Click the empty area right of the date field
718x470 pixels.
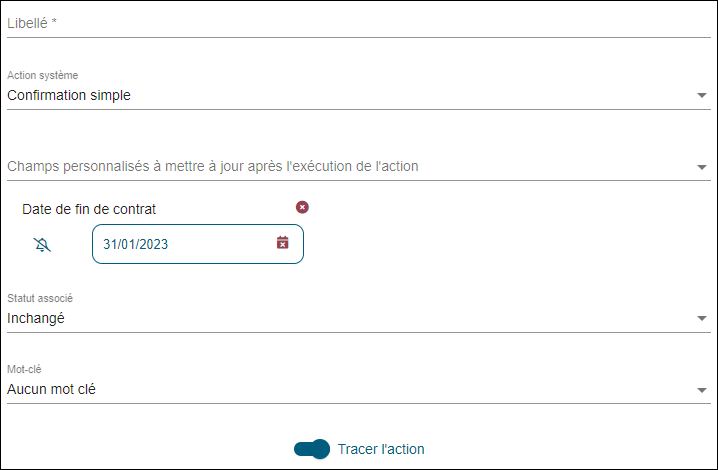click(500, 244)
